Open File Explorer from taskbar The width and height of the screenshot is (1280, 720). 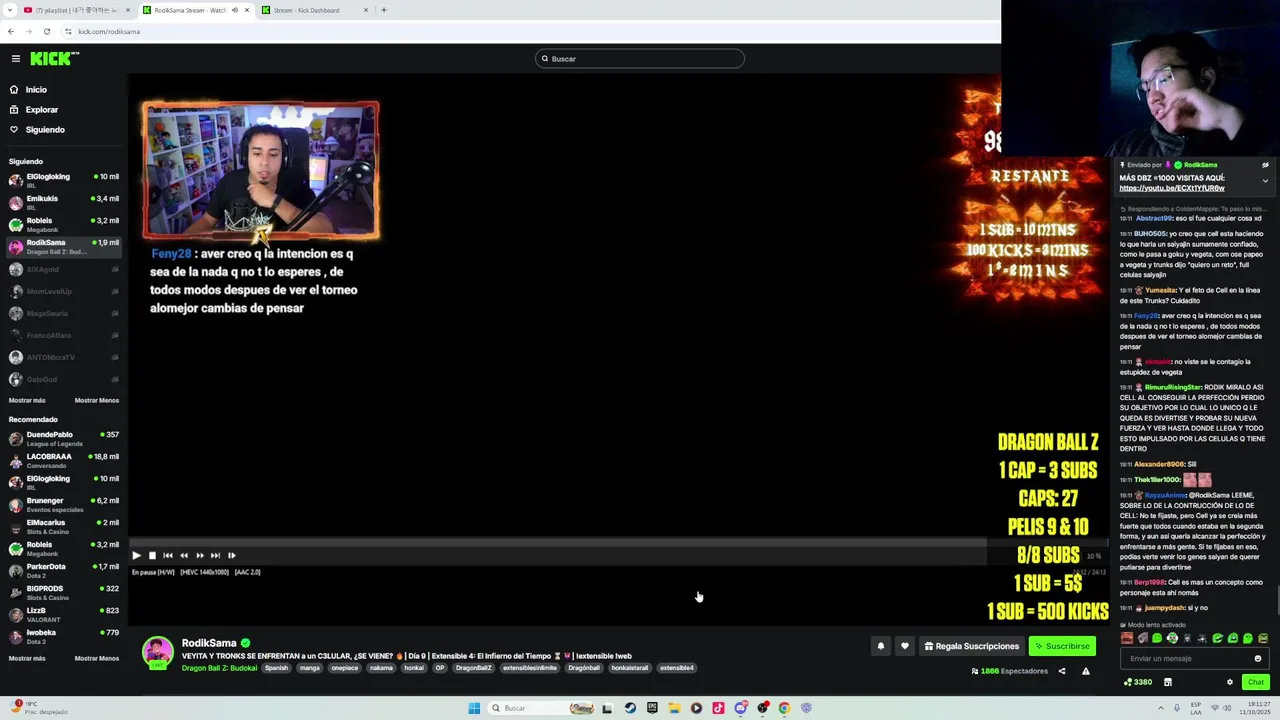(x=674, y=708)
